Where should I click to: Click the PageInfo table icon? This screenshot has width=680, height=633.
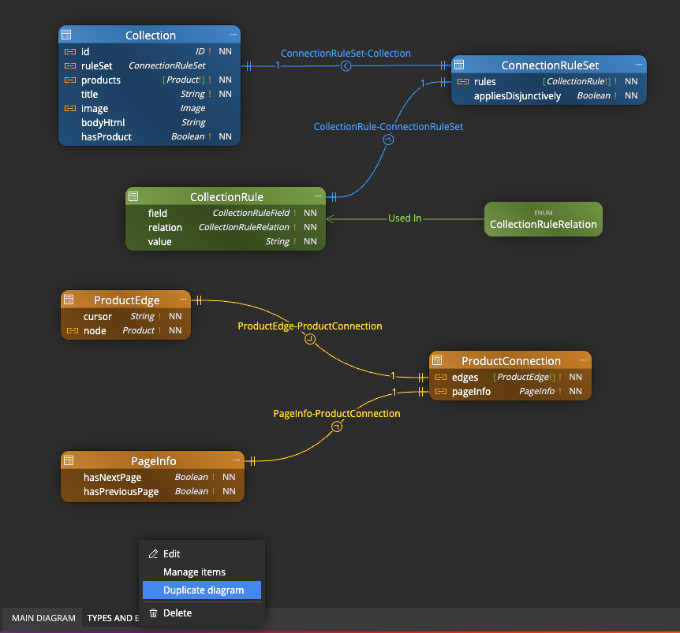[69, 460]
